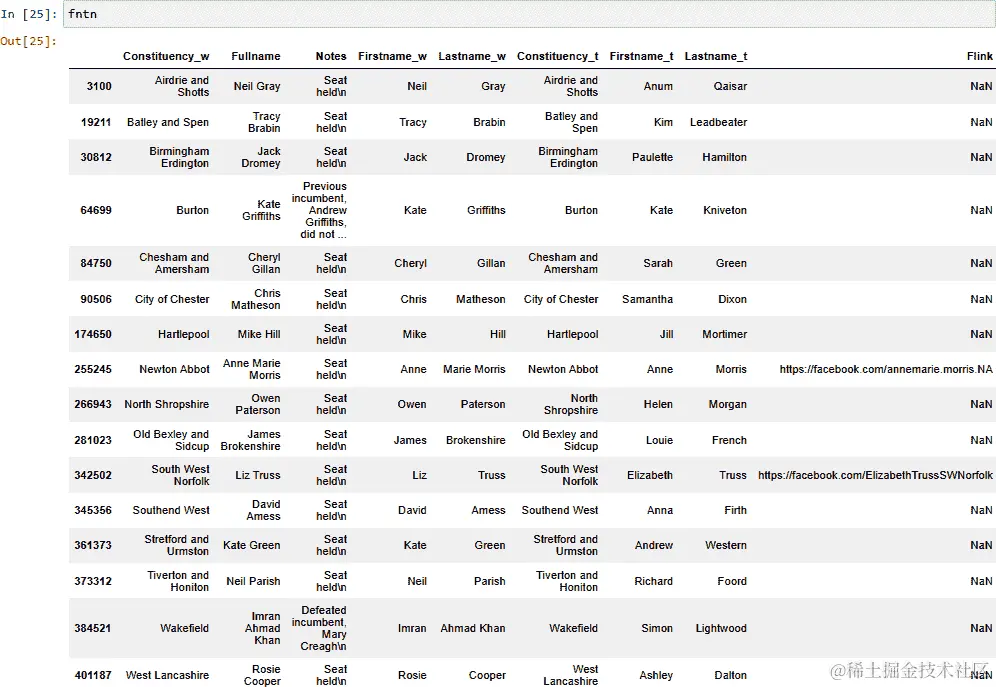Click Lastname_w cell Brokenshire
This screenshot has width=996, height=687.
coord(476,440)
